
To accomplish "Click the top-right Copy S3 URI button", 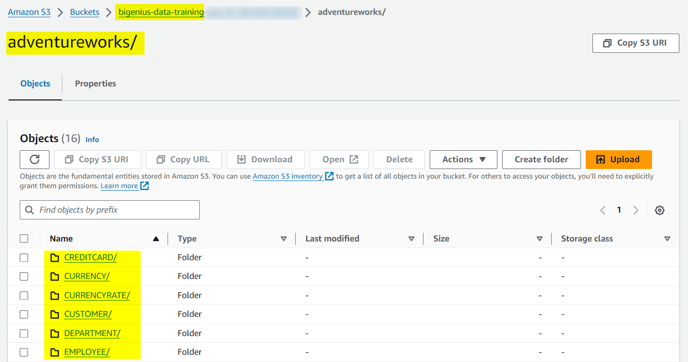I will pyautogui.click(x=635, y=43).
